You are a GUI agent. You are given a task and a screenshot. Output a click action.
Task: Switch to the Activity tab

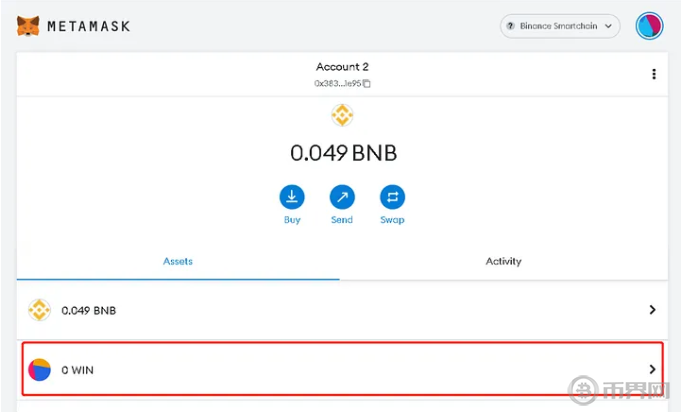pos(503,261)
